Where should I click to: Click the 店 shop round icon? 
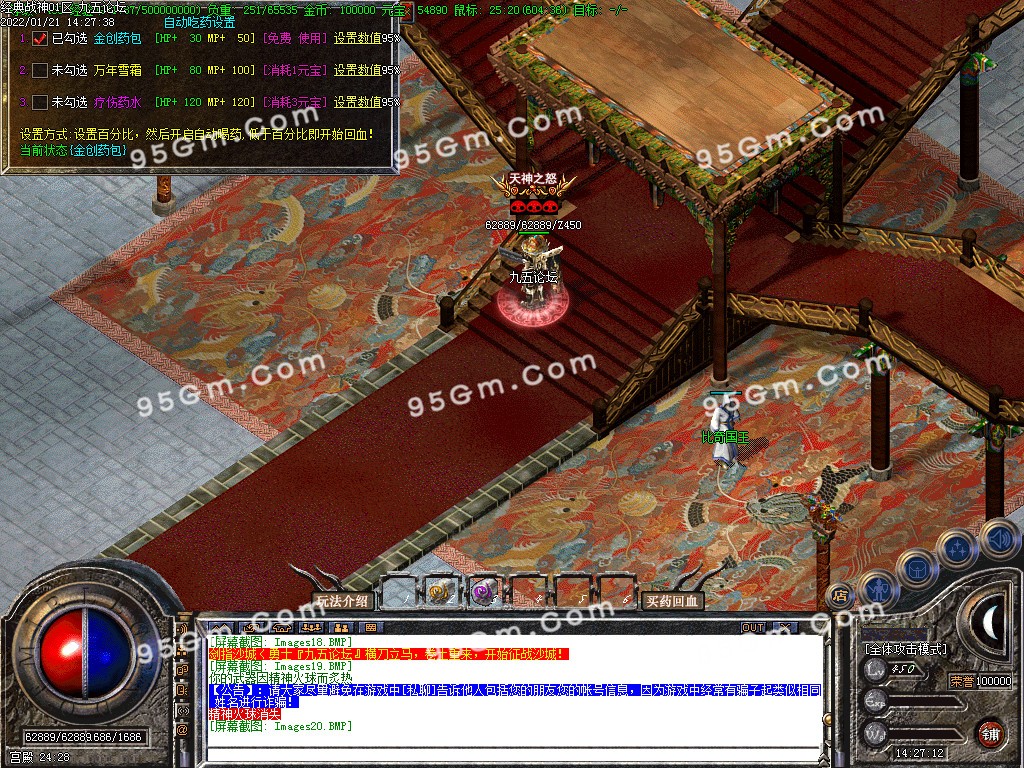[840, 596]
